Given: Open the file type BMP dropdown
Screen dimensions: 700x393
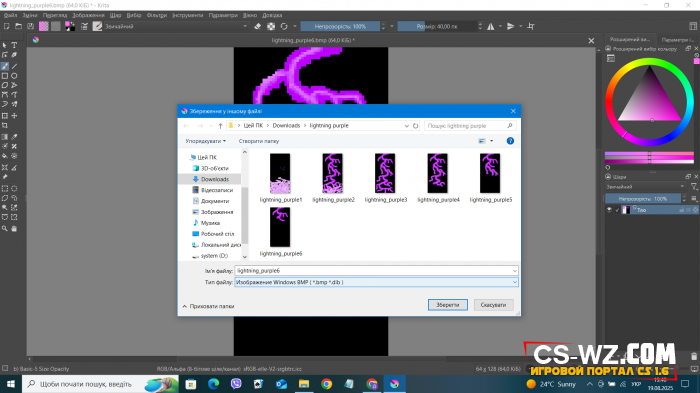Looking at the screenshot, I should point(376,282).
